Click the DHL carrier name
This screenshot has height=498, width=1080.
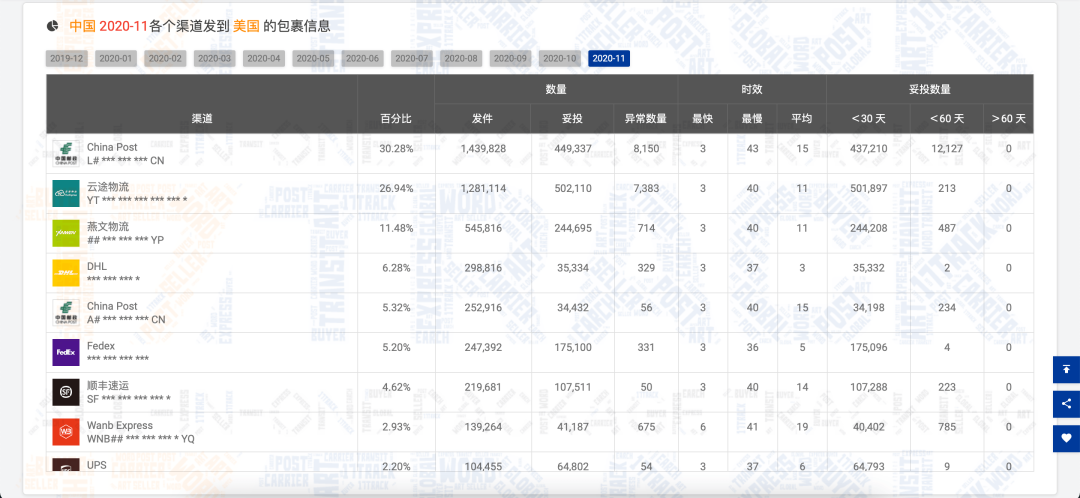coord(96,266)
